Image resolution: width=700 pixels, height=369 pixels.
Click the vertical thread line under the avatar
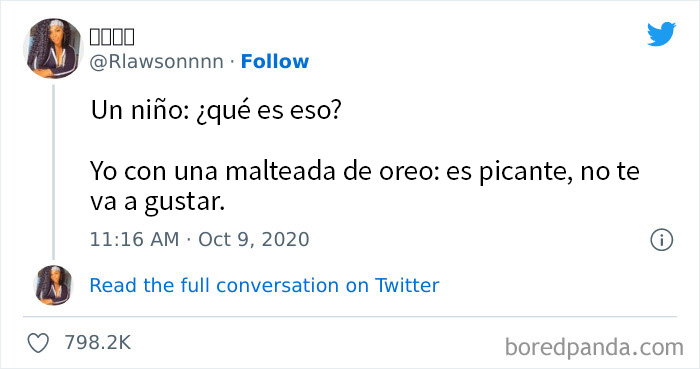[53, 172]
